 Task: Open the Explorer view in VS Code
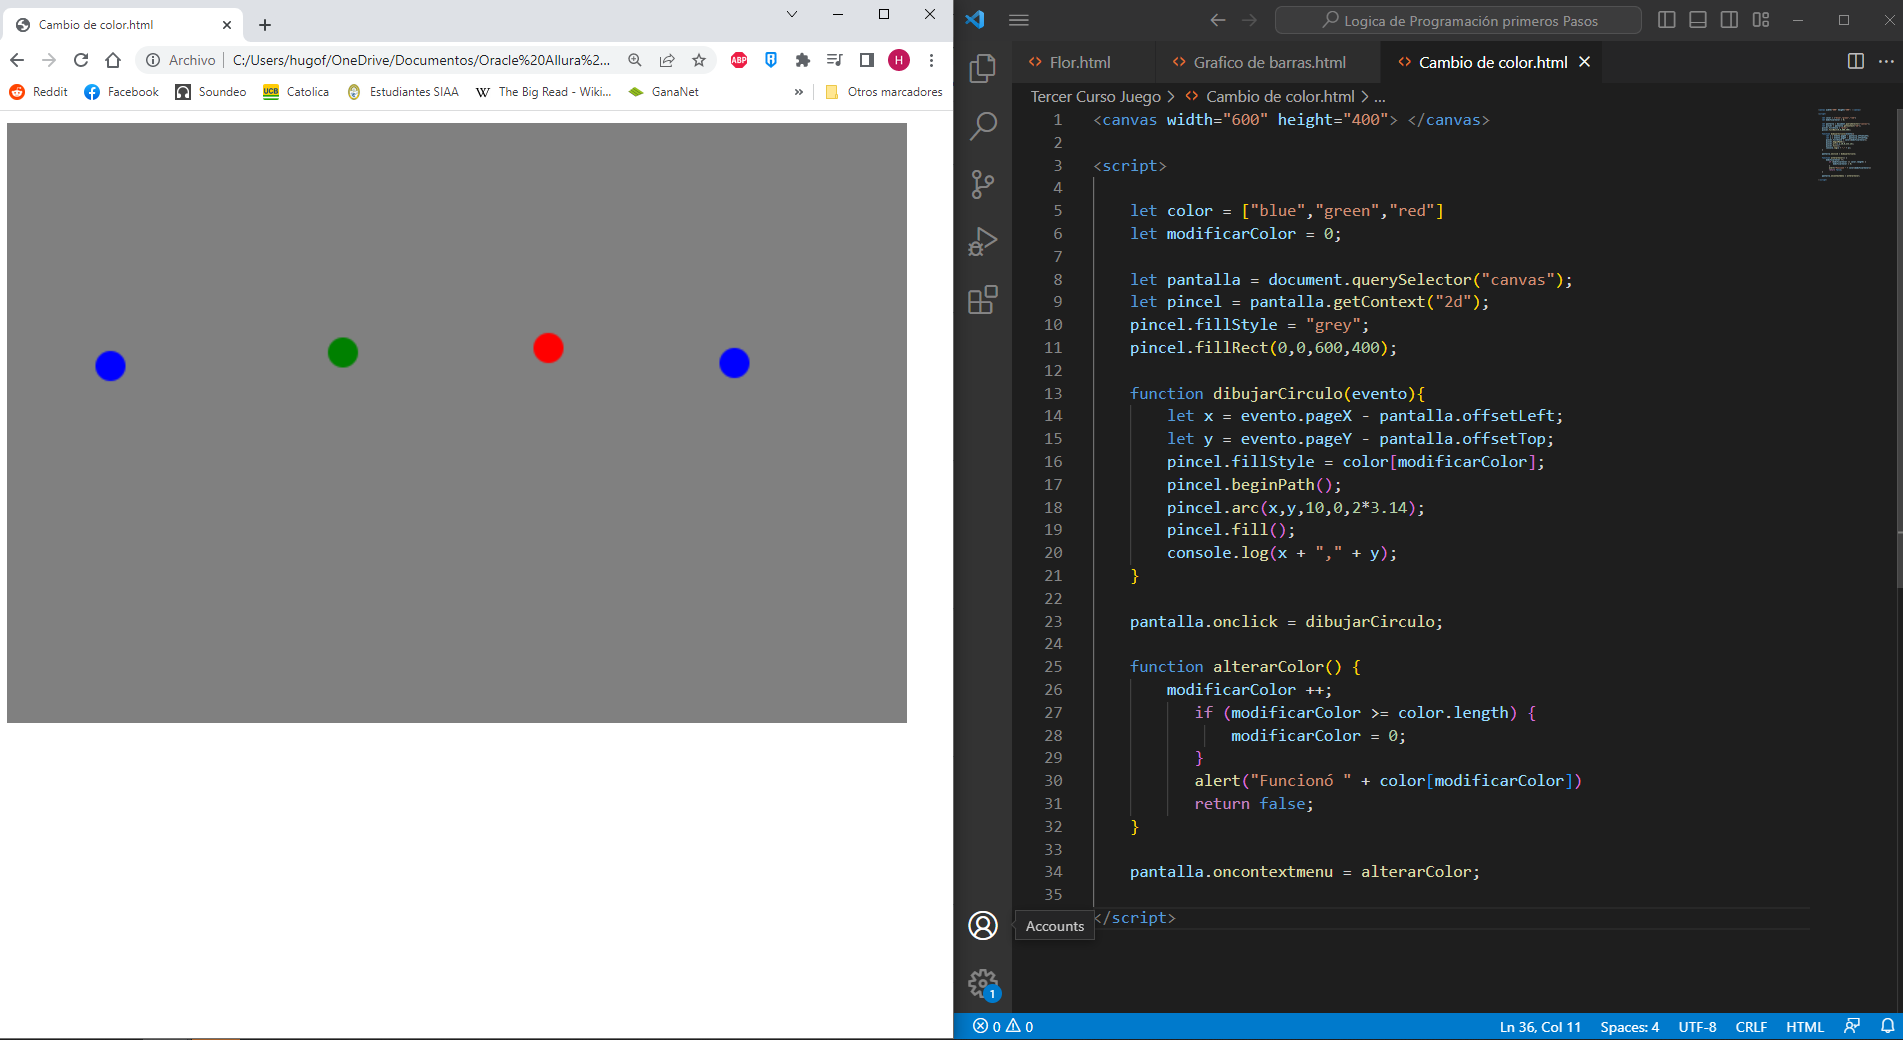pos(983,68)
